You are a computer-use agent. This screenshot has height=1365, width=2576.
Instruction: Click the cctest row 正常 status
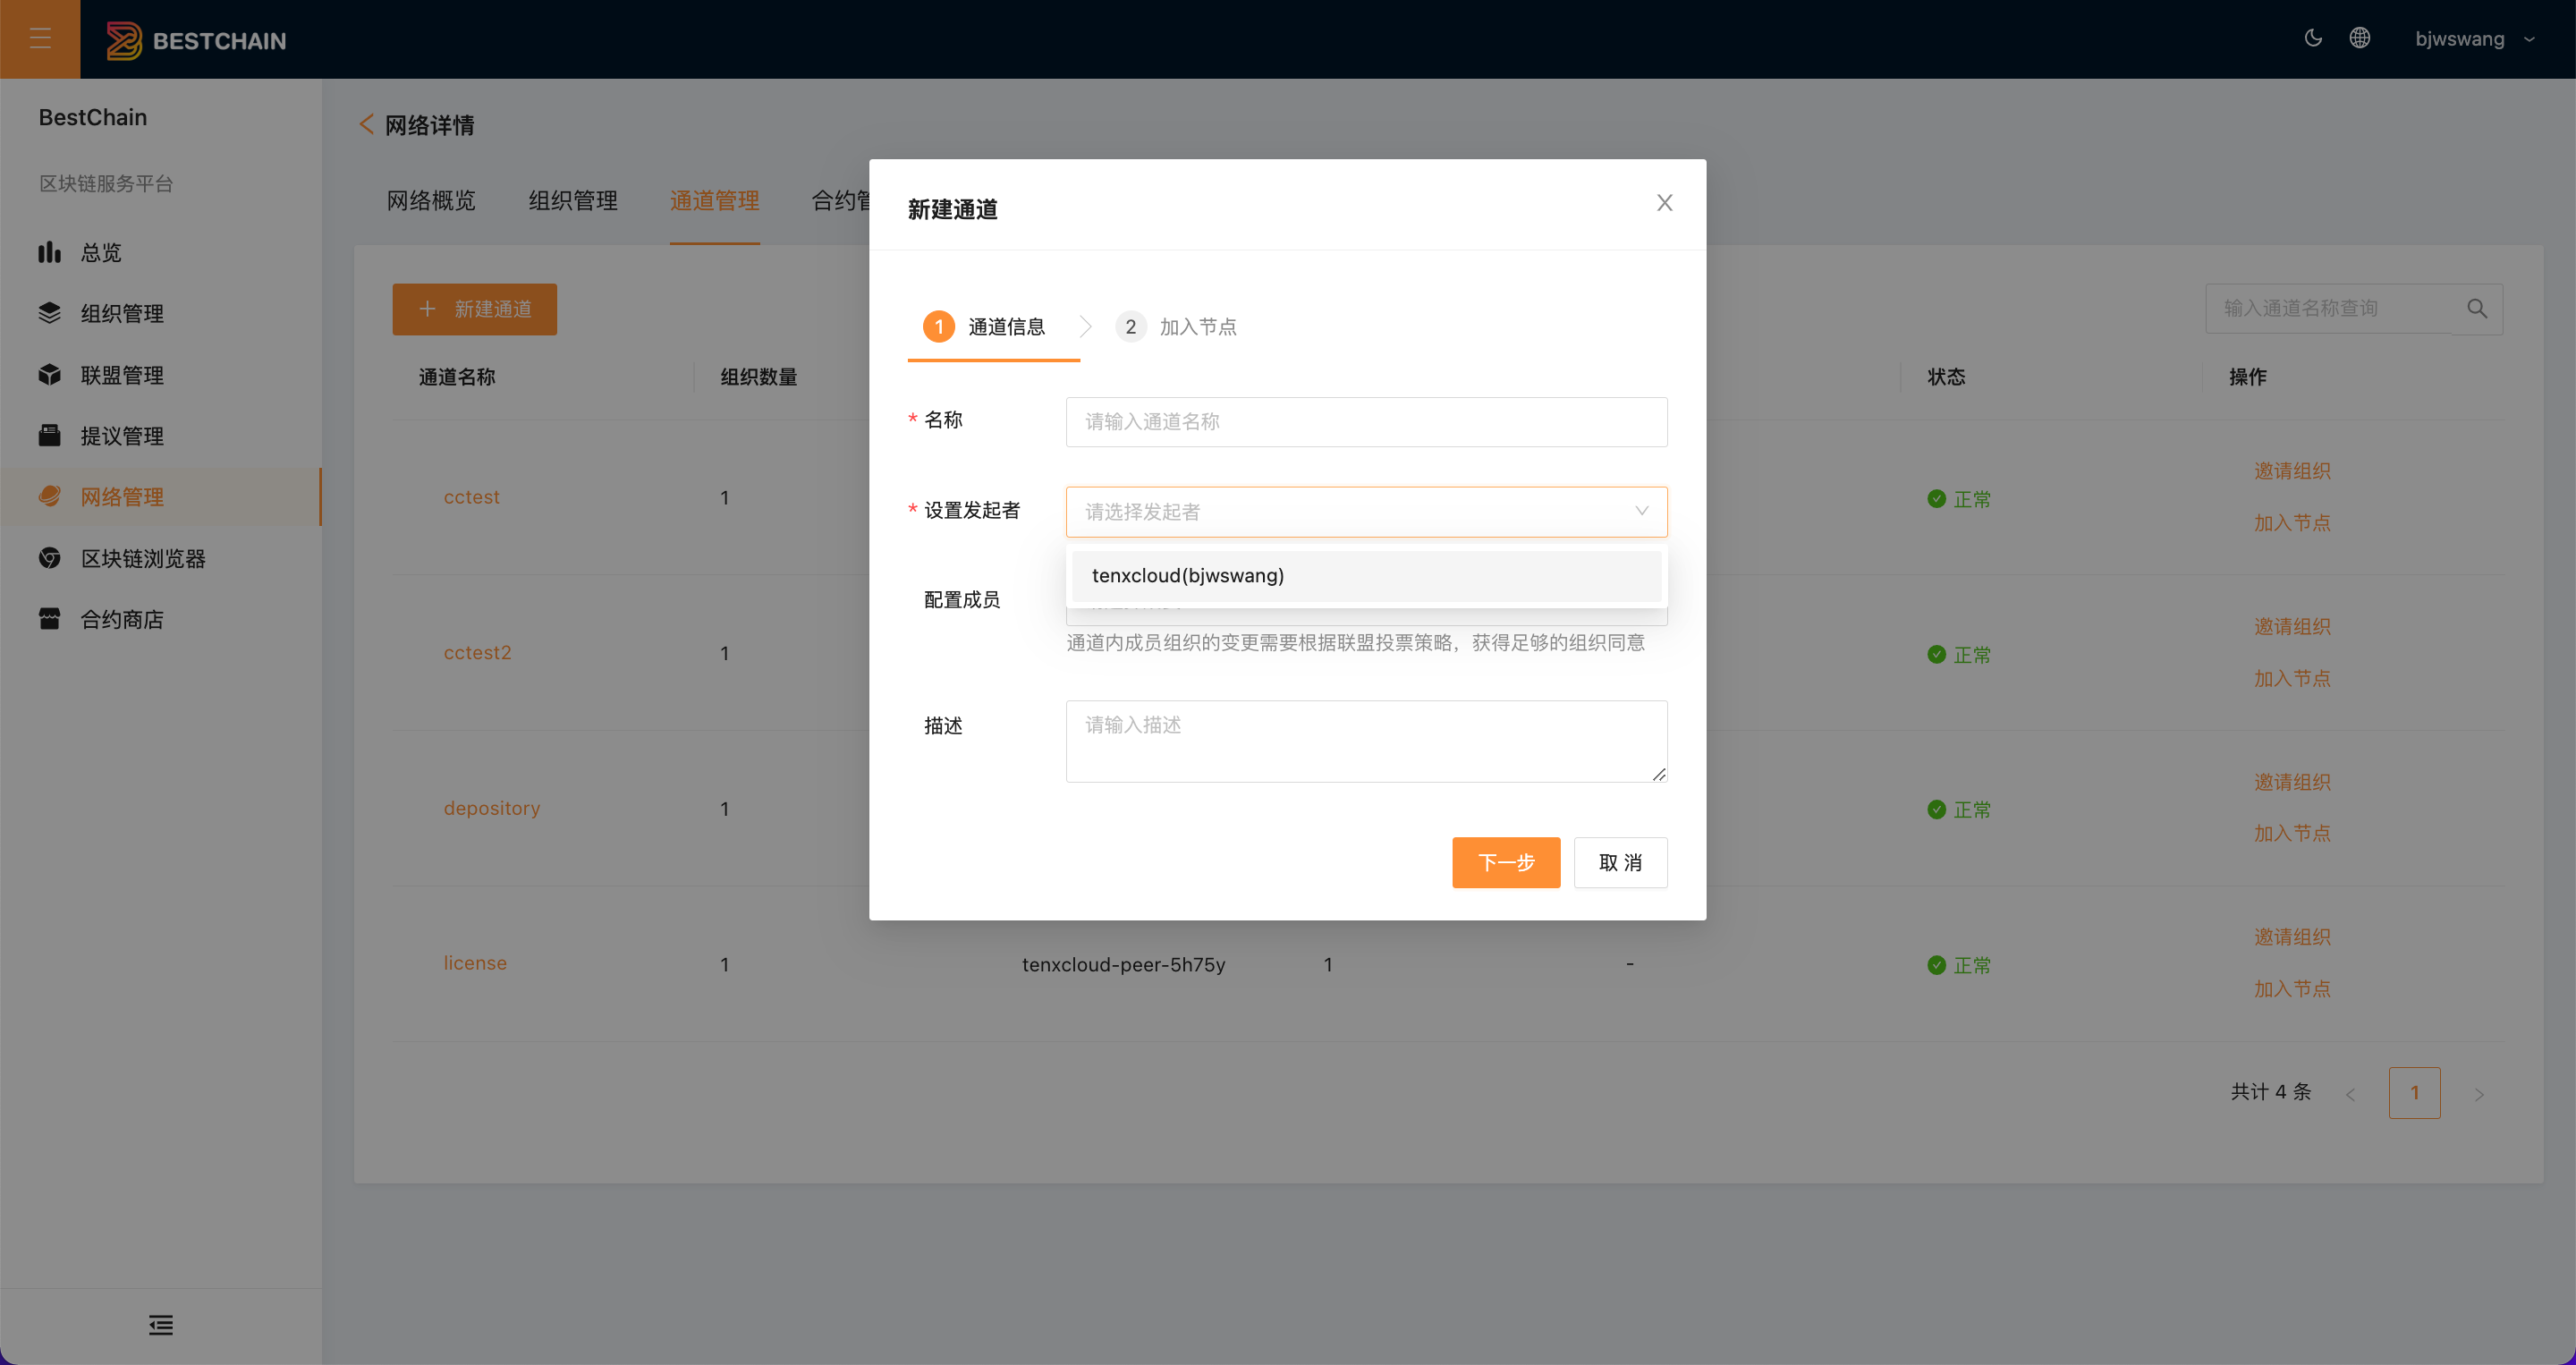coord(1959,499)
